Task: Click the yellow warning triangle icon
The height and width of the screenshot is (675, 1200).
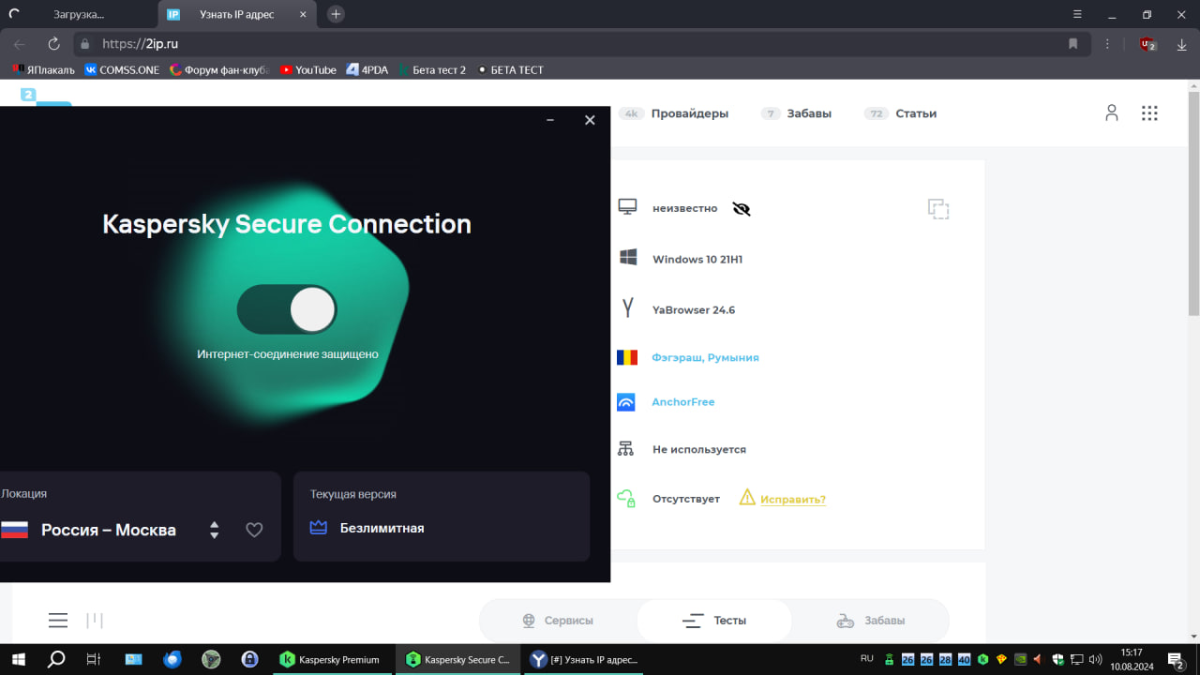Action: tap(747, 497)
